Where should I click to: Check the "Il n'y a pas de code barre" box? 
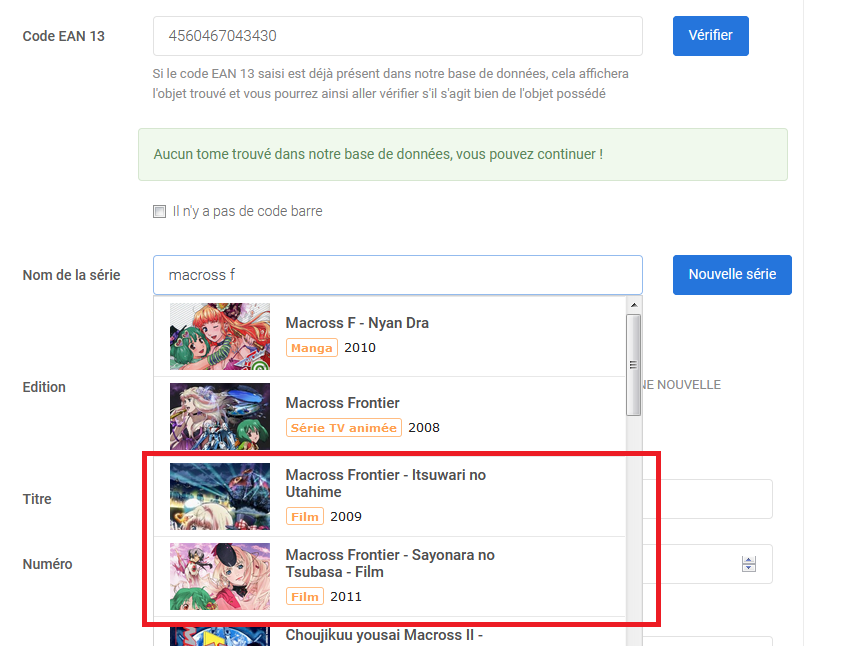(x=159, y=211)
